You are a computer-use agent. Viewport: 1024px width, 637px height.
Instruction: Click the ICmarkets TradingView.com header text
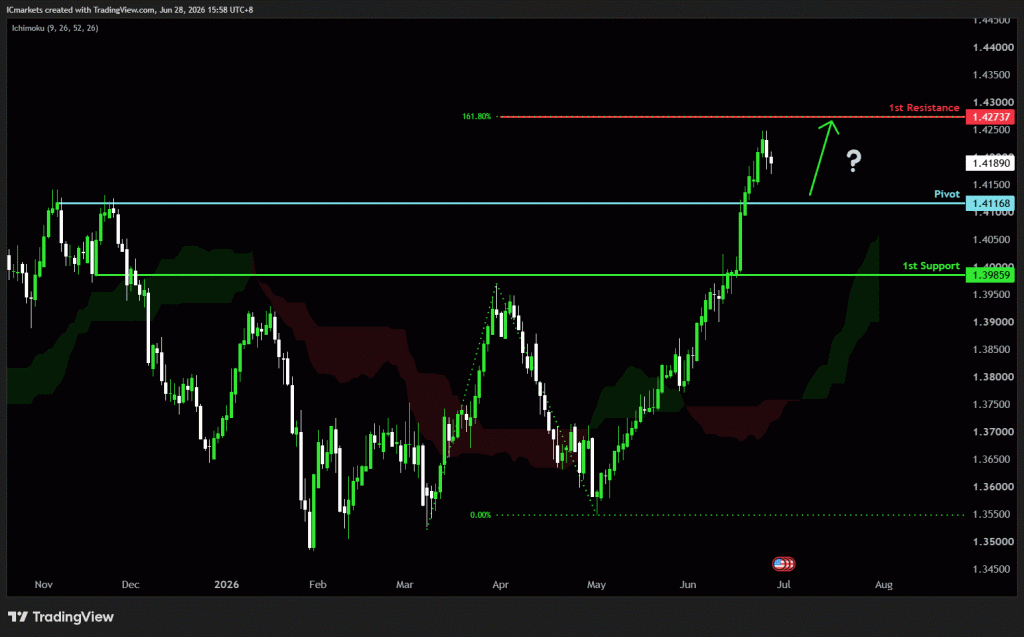[129, 10]
